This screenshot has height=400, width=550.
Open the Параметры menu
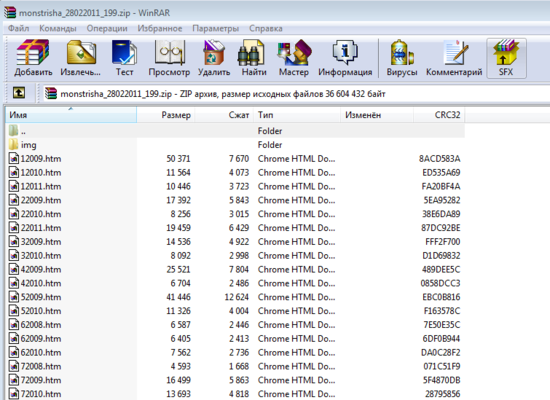(x=215, y=28)
